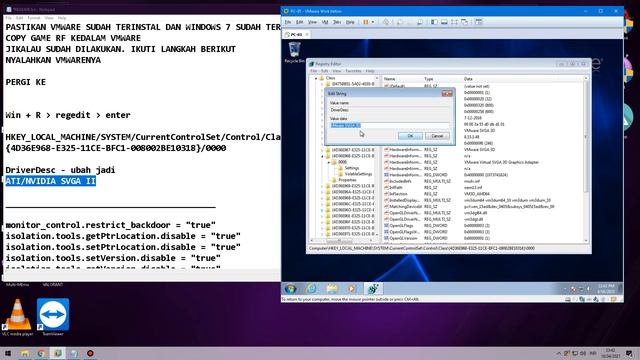The width and height of the screenshot is (640, 360).
Task: Open the VMware Tabs menu
Action: pyautogui.click(x=337, y=22)
